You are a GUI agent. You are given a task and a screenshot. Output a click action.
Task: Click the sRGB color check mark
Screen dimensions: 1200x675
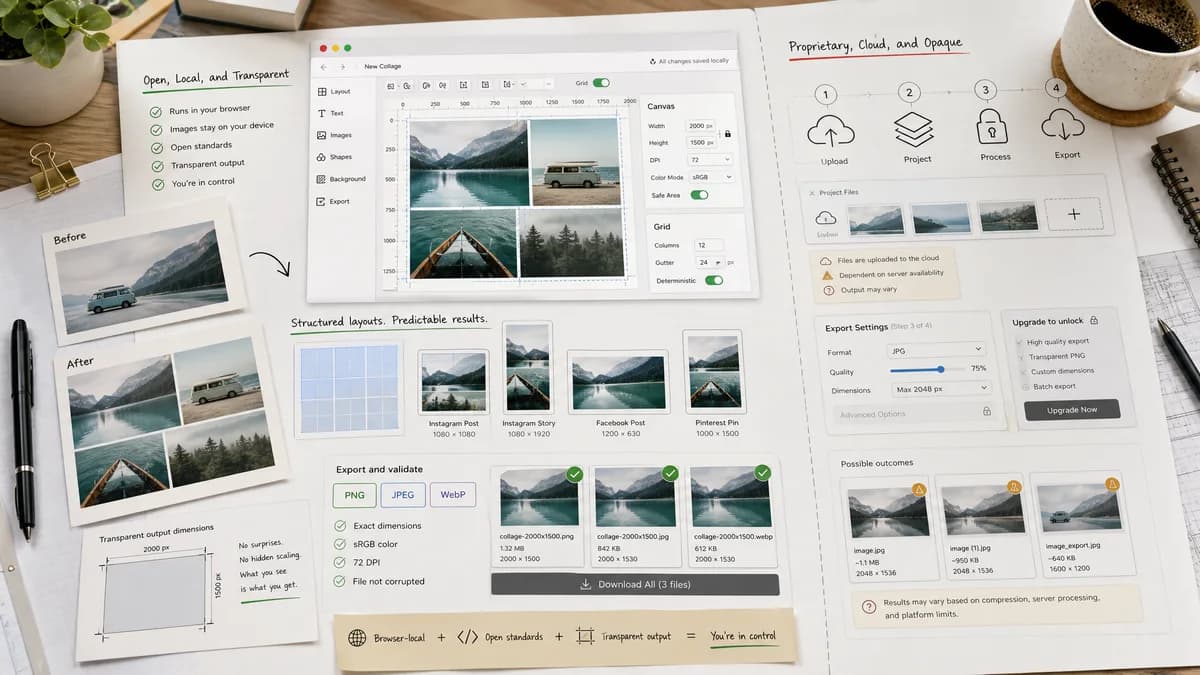point(340,544)
